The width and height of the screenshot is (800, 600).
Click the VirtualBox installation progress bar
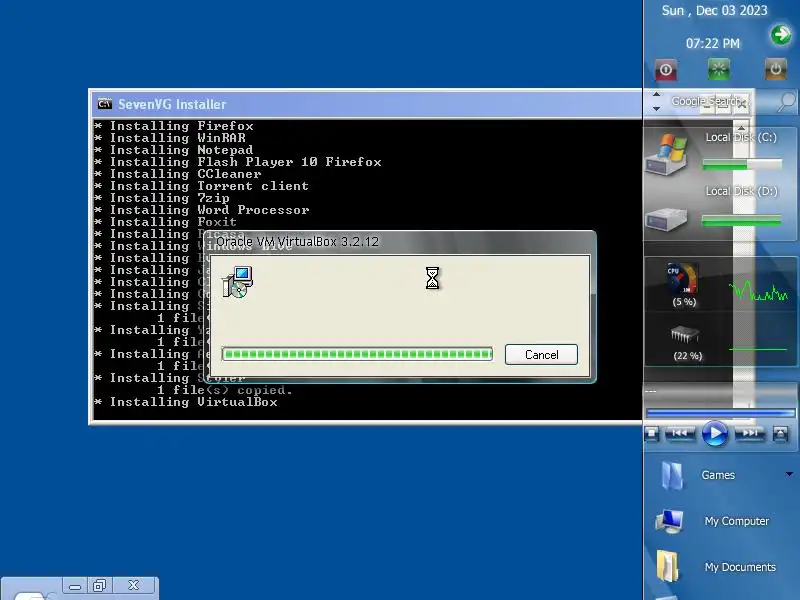357,354
